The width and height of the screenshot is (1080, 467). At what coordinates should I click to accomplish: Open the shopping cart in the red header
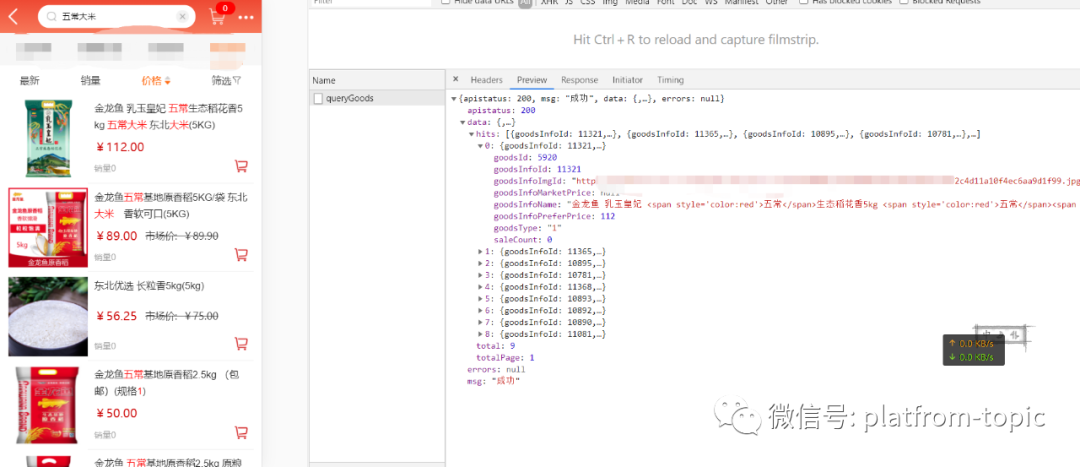coord(217,17)
